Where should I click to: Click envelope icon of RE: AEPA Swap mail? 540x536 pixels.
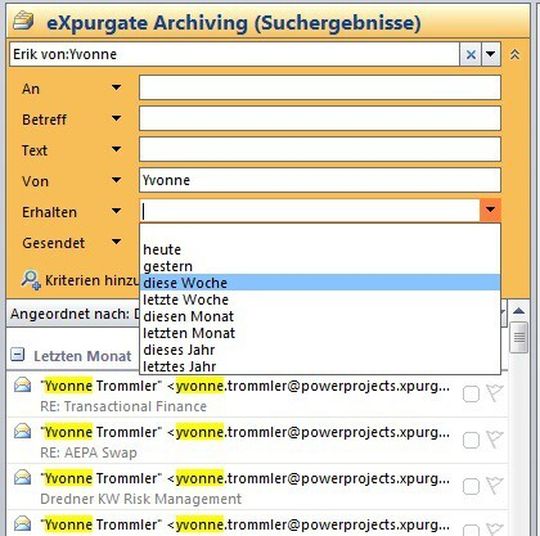tap(22, 431)
